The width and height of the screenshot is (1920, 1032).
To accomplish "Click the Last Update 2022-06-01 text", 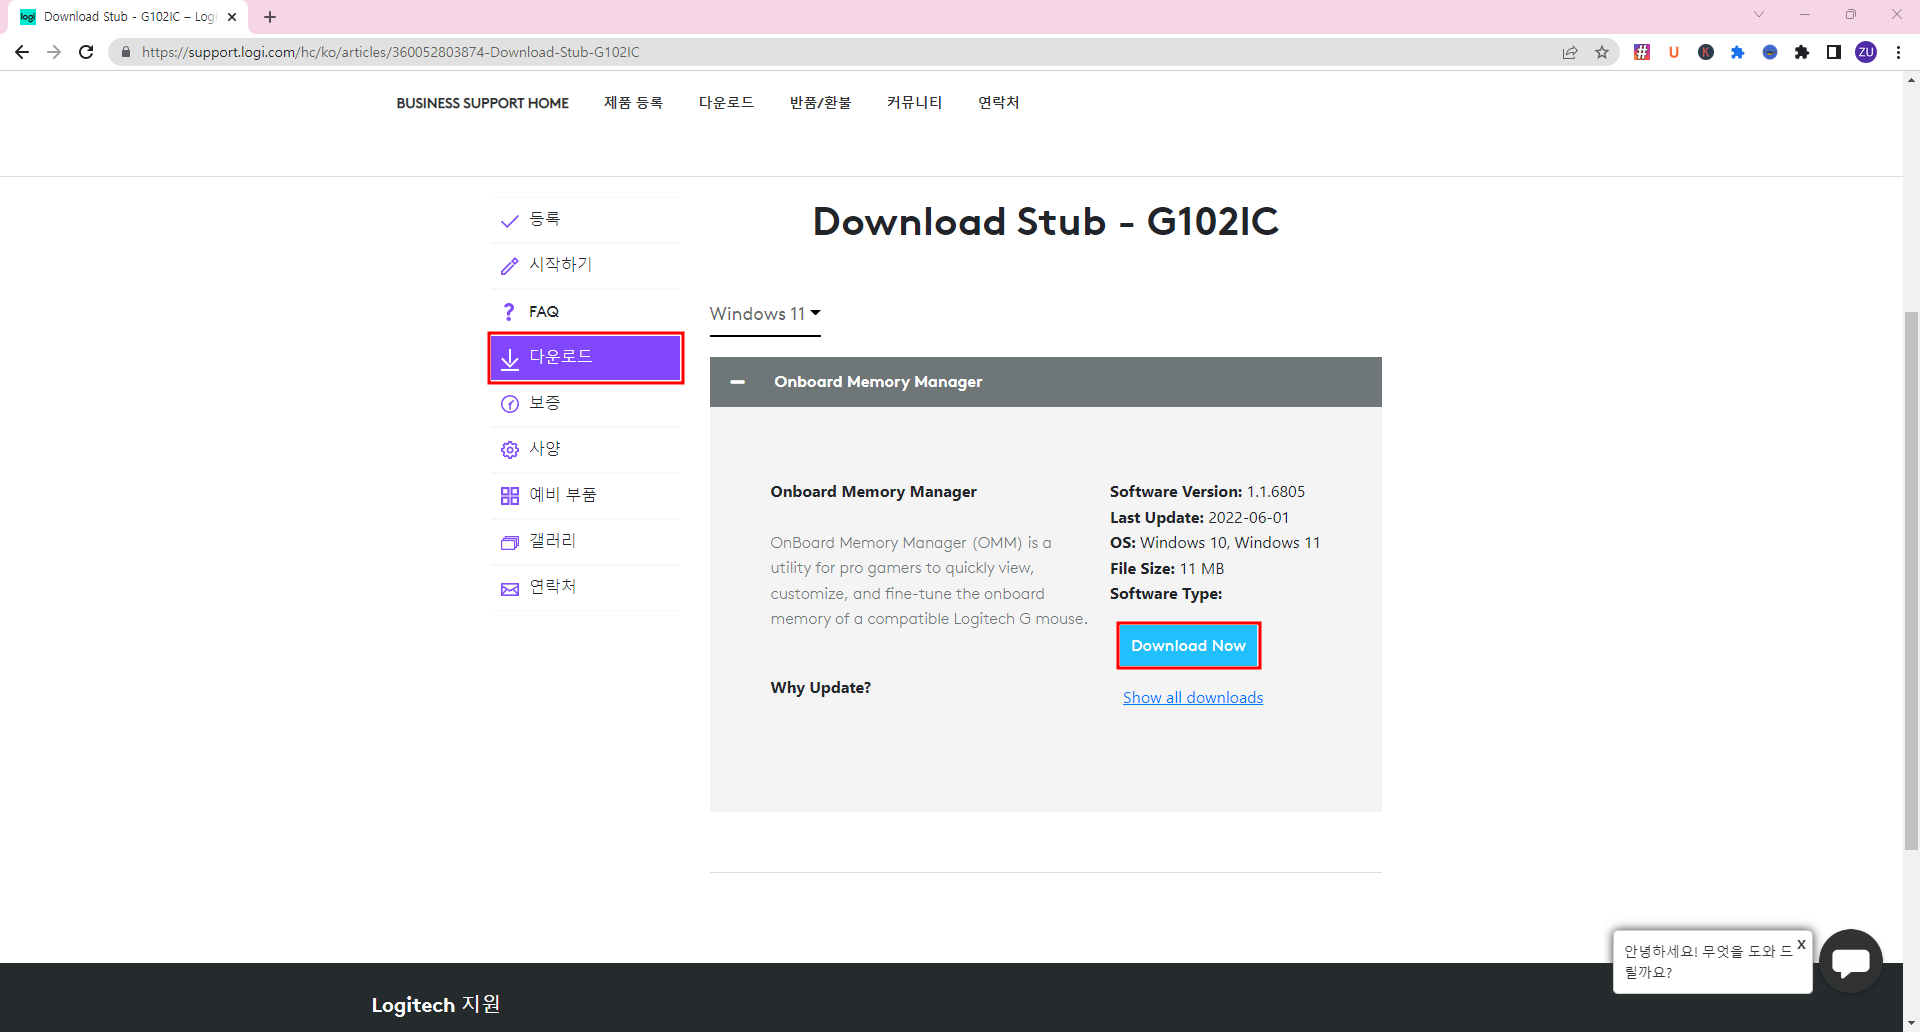I will [1199, 518].
